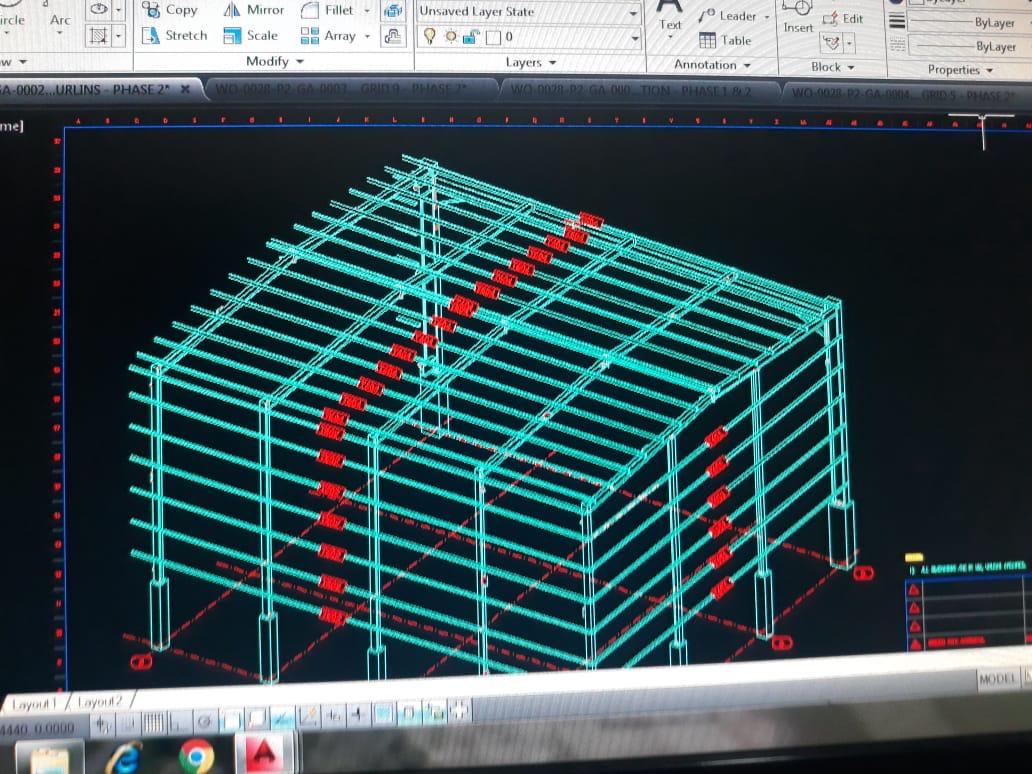Toggle polar tracking in status bar
1032x774 pixels.
pos(205,722)
